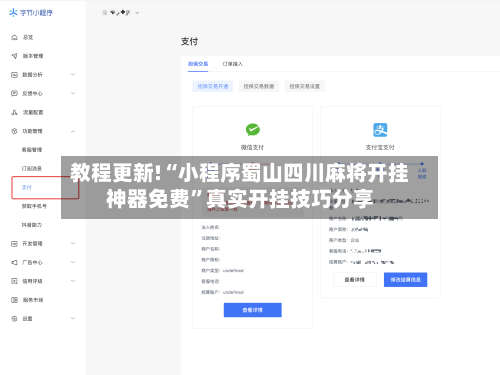
Task: Click the 广告中心 megaphone icon
Action: 14,262
